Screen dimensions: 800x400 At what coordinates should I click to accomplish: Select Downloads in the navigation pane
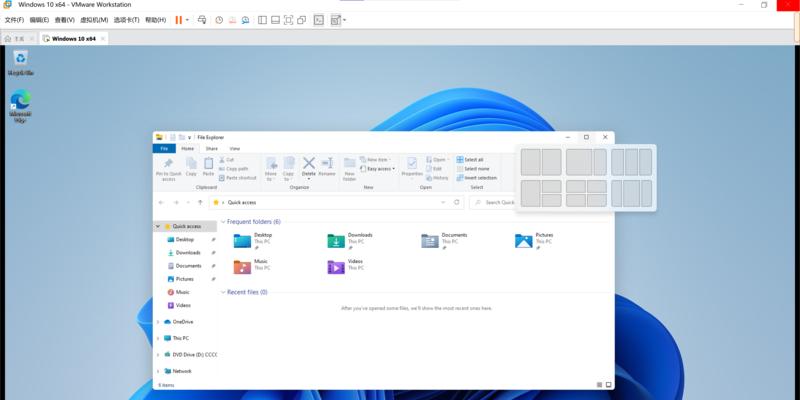(186, 253)
